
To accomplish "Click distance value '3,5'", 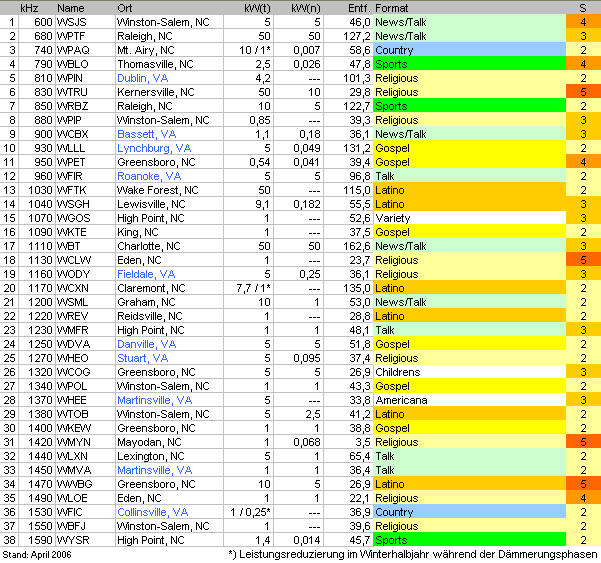I will (363, 442).
